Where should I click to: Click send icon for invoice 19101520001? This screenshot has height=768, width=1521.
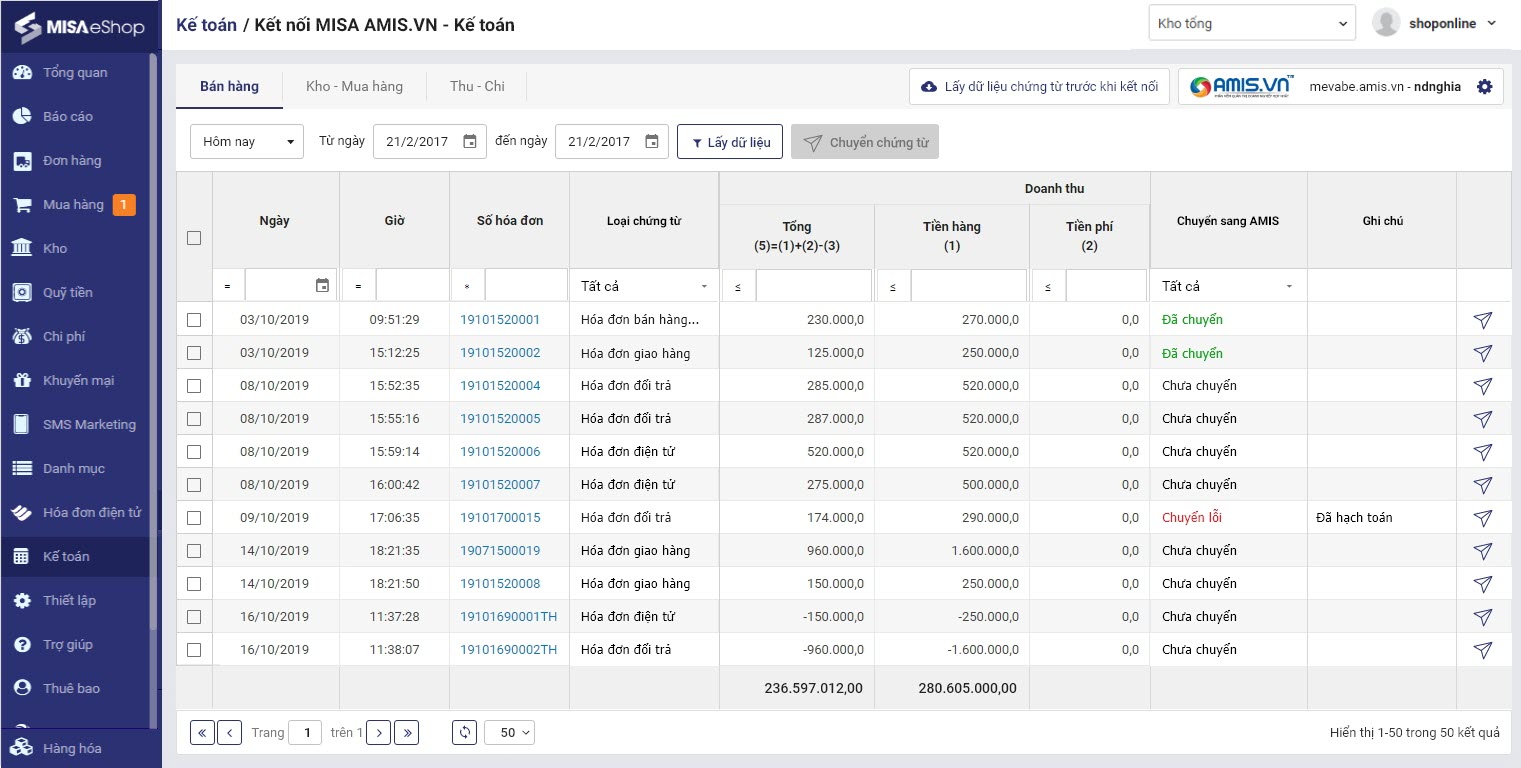click(x=1483, y=320)
